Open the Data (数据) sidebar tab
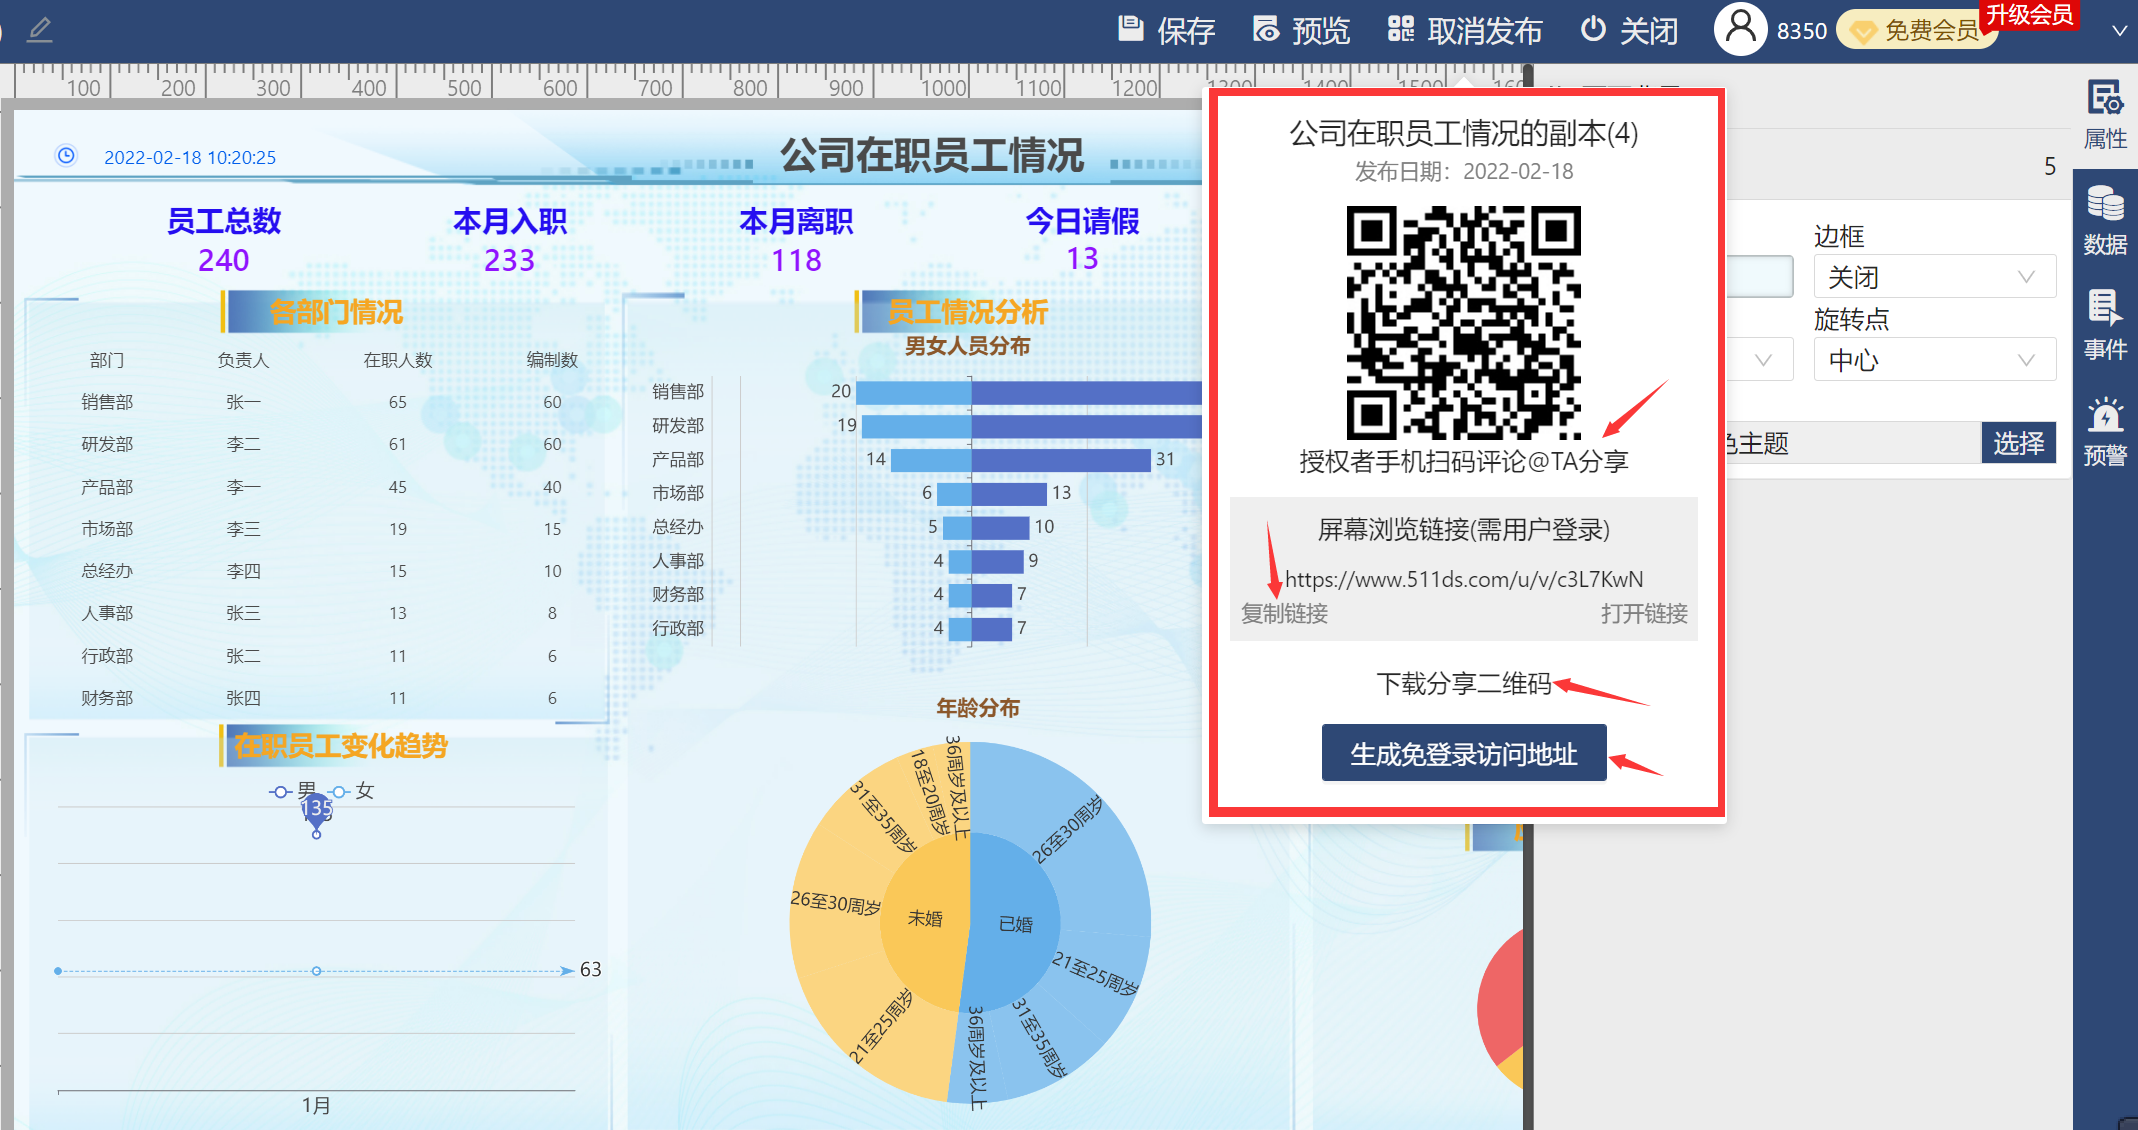This screenshot has height=1130, width=2138. [2105, 221]
